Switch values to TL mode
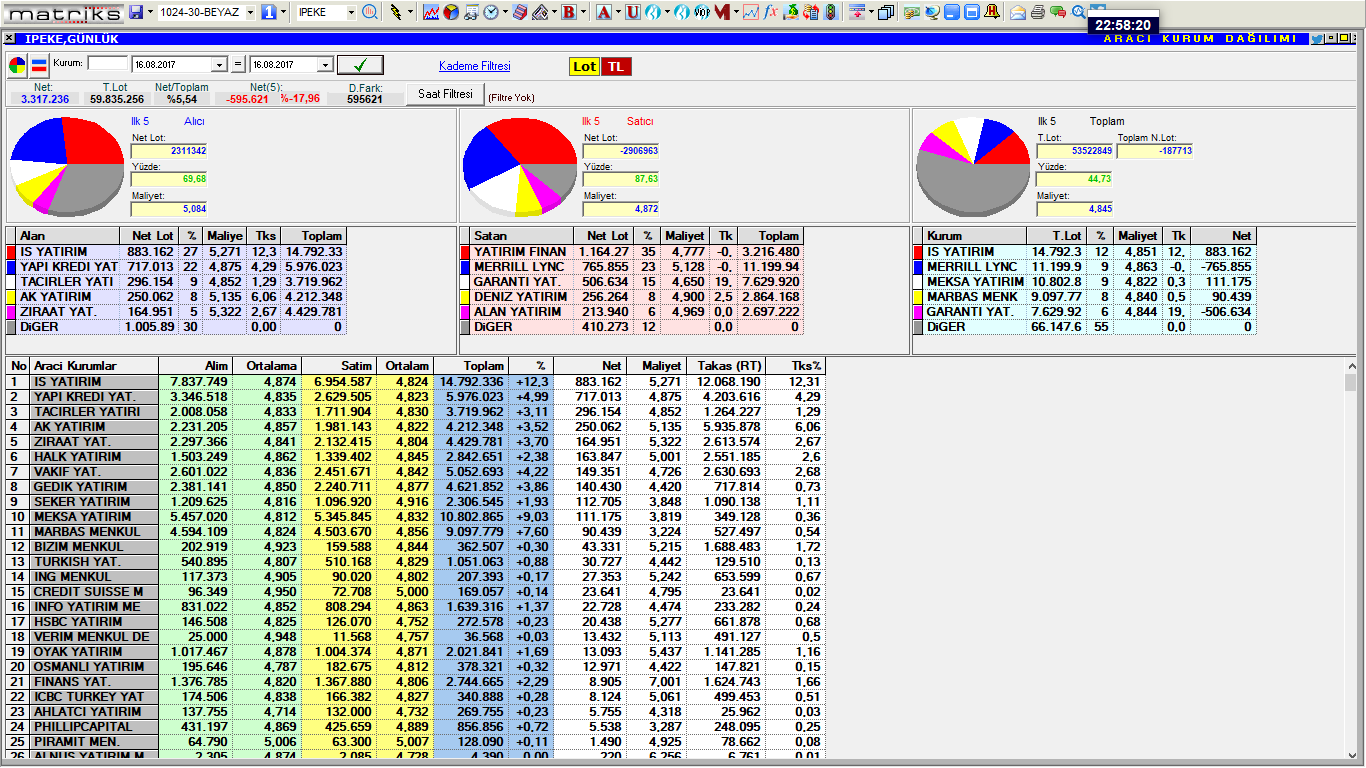This screenshot has width=1366, height=768. click(616, 66)
